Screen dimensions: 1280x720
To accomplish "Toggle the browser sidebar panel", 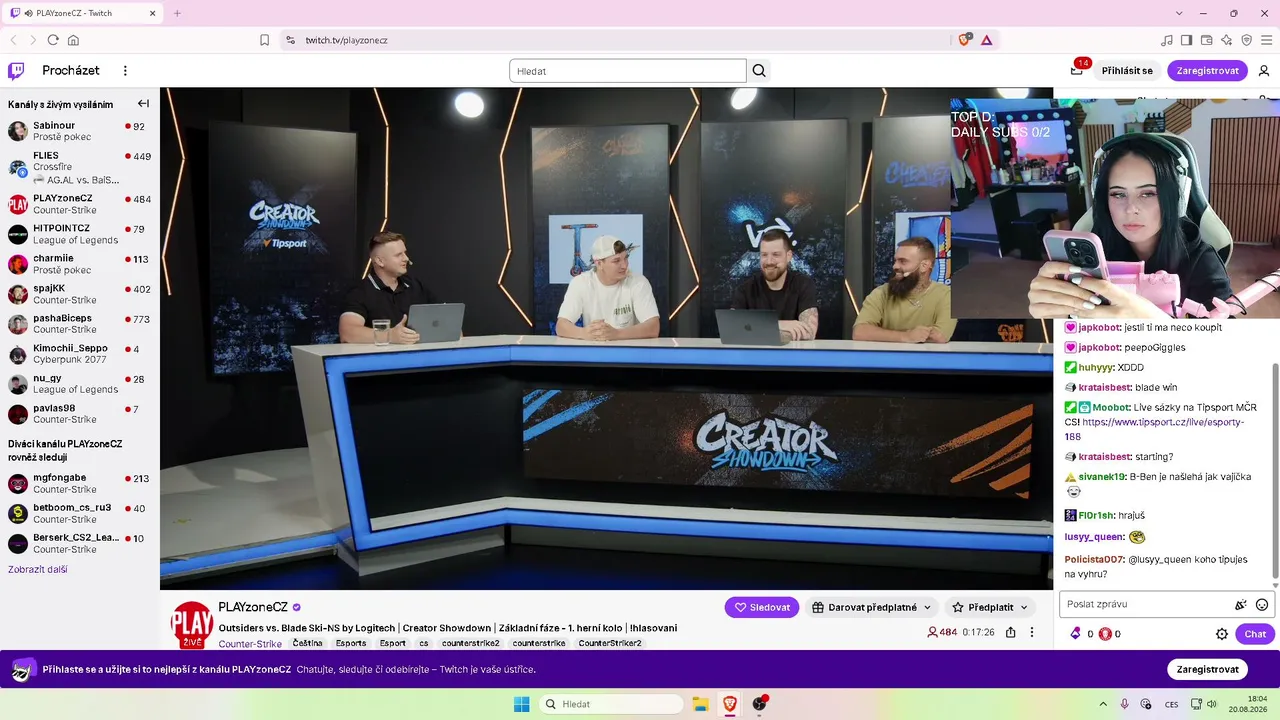I will 1186,40.
